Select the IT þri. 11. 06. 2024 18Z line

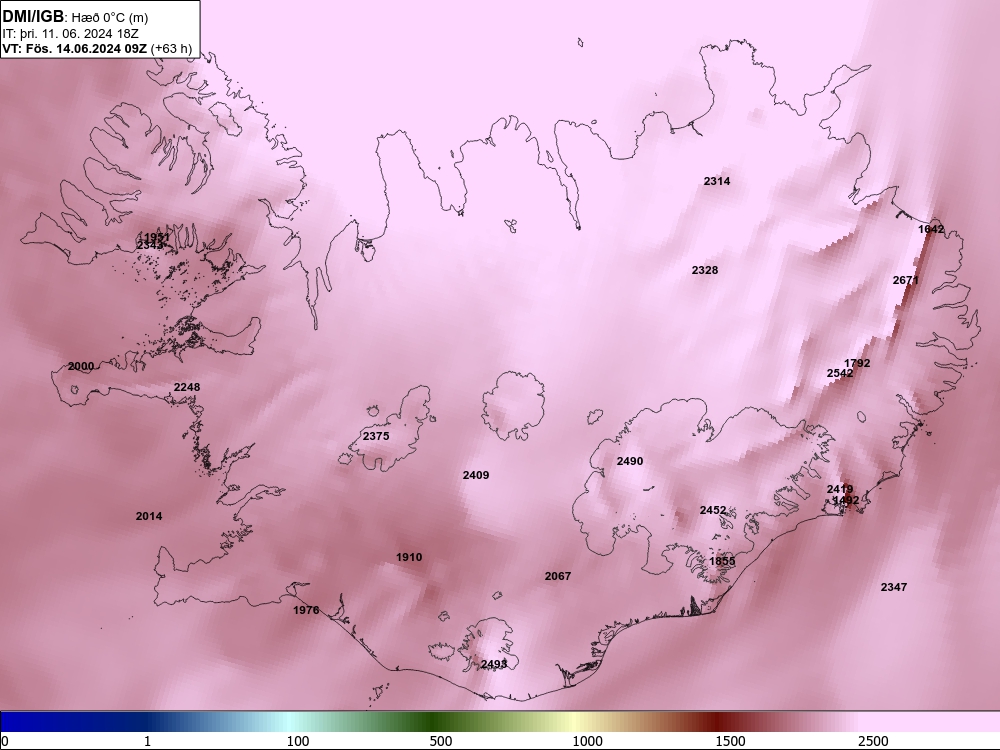tap(70, 33)
